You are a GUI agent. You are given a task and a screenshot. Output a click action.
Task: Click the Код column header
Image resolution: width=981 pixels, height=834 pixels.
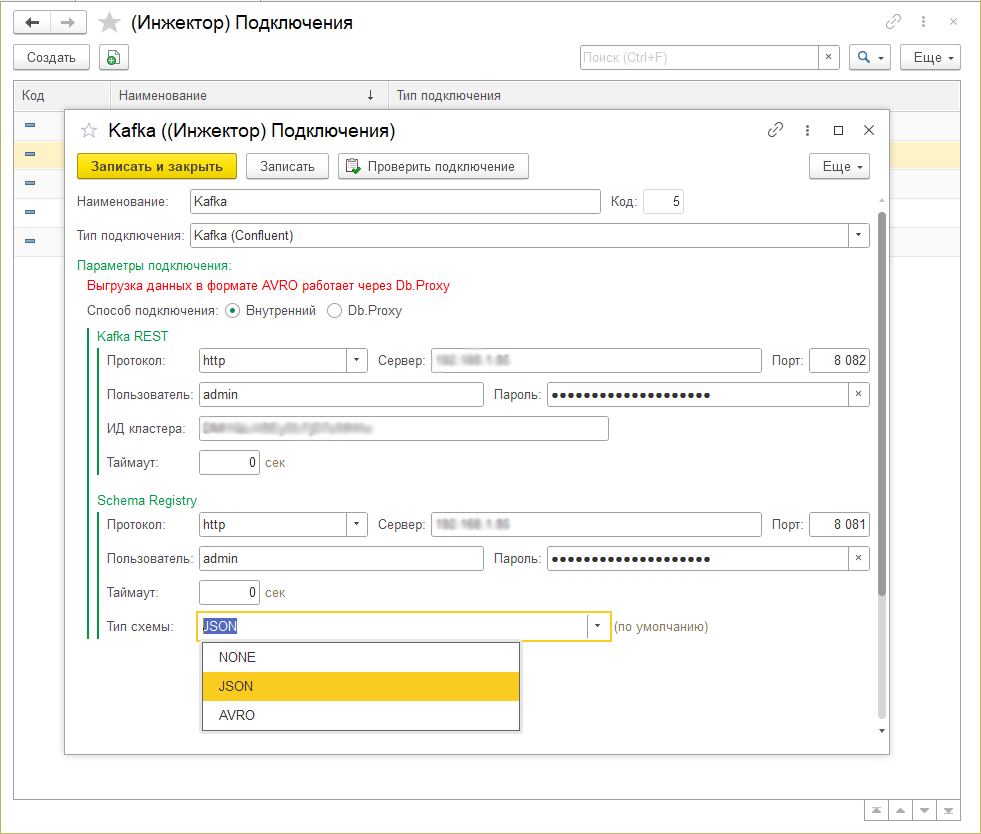(x=62, y=96)
